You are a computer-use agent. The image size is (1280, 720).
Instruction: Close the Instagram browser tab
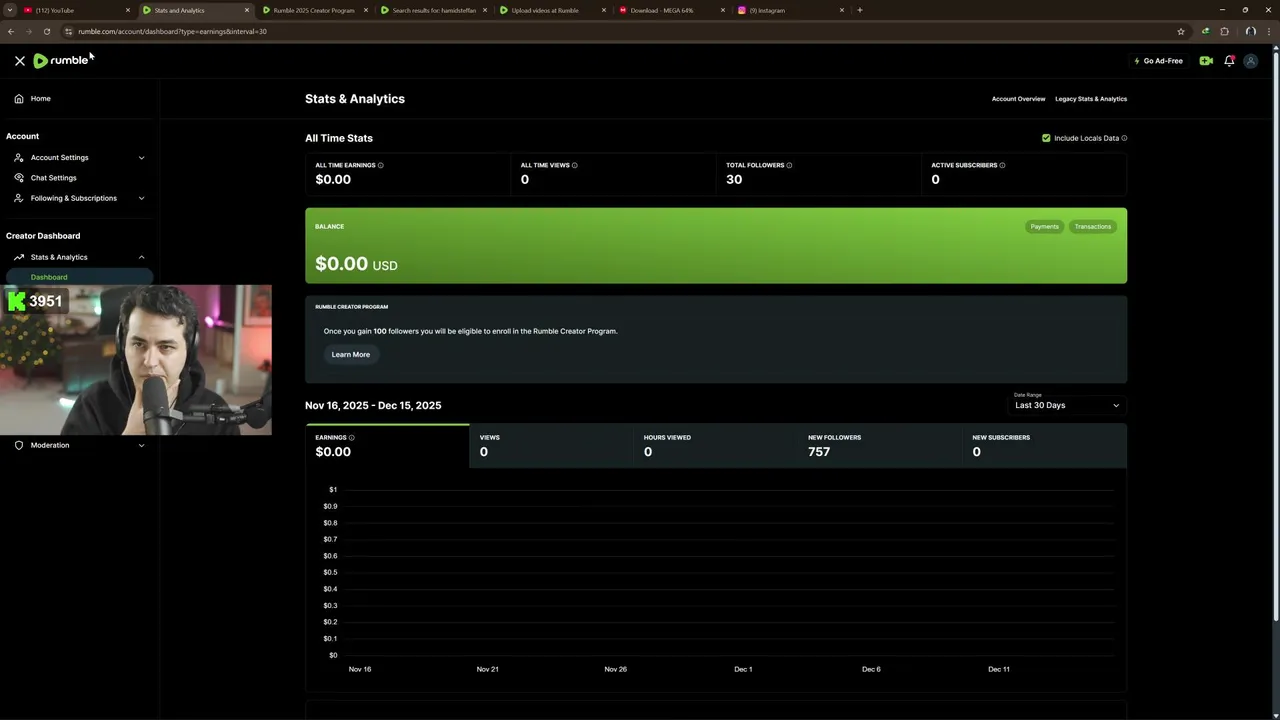pos(842,10)
